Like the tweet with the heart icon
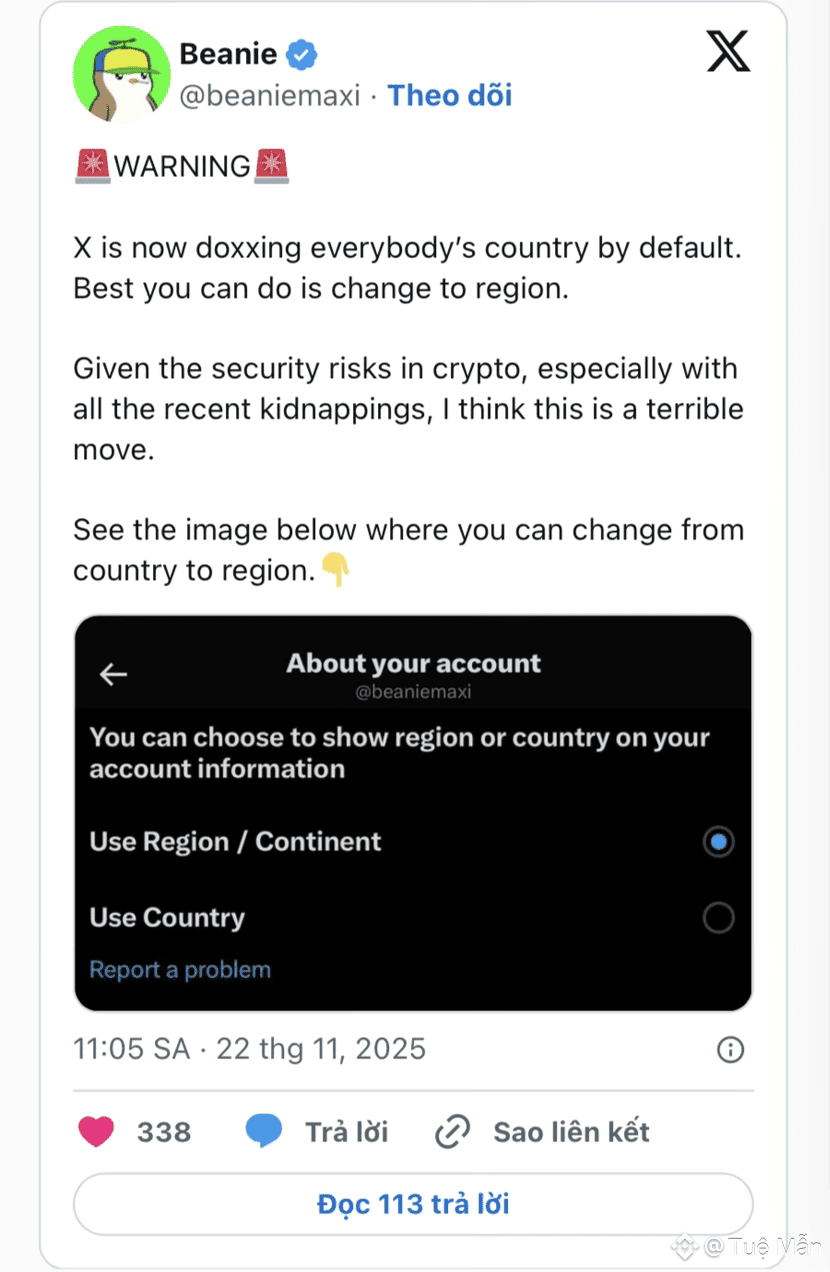The image size is (830, 1272). coord(96,1132)
